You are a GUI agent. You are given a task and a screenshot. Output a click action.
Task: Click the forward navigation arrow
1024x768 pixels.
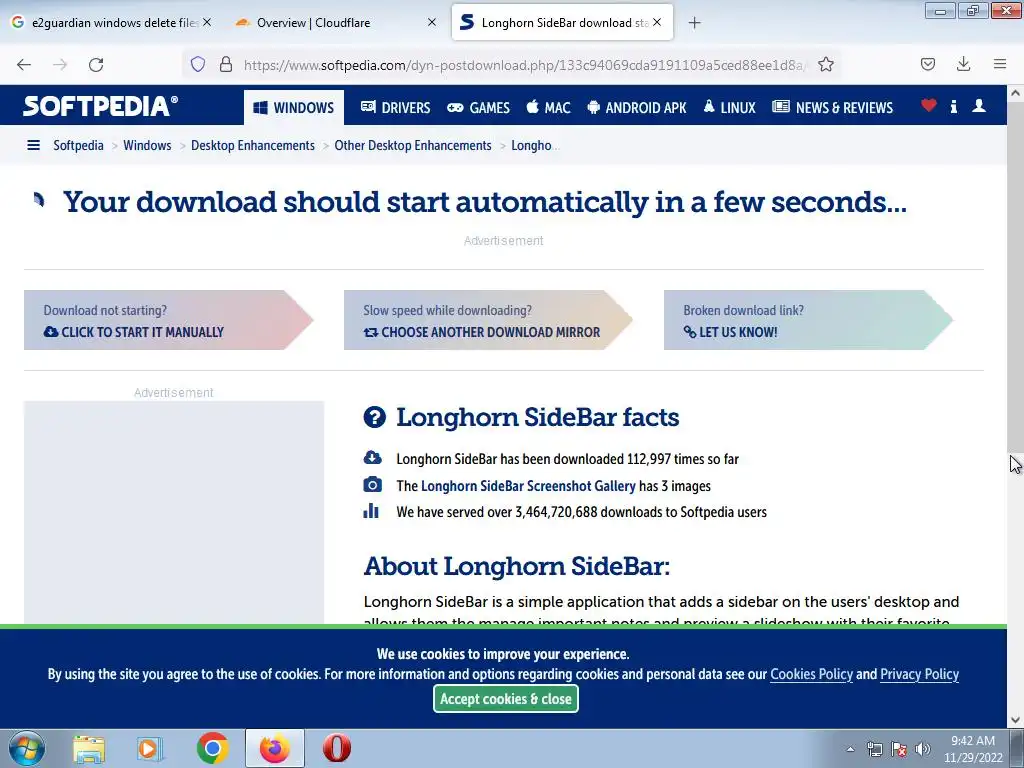(60, 65)
